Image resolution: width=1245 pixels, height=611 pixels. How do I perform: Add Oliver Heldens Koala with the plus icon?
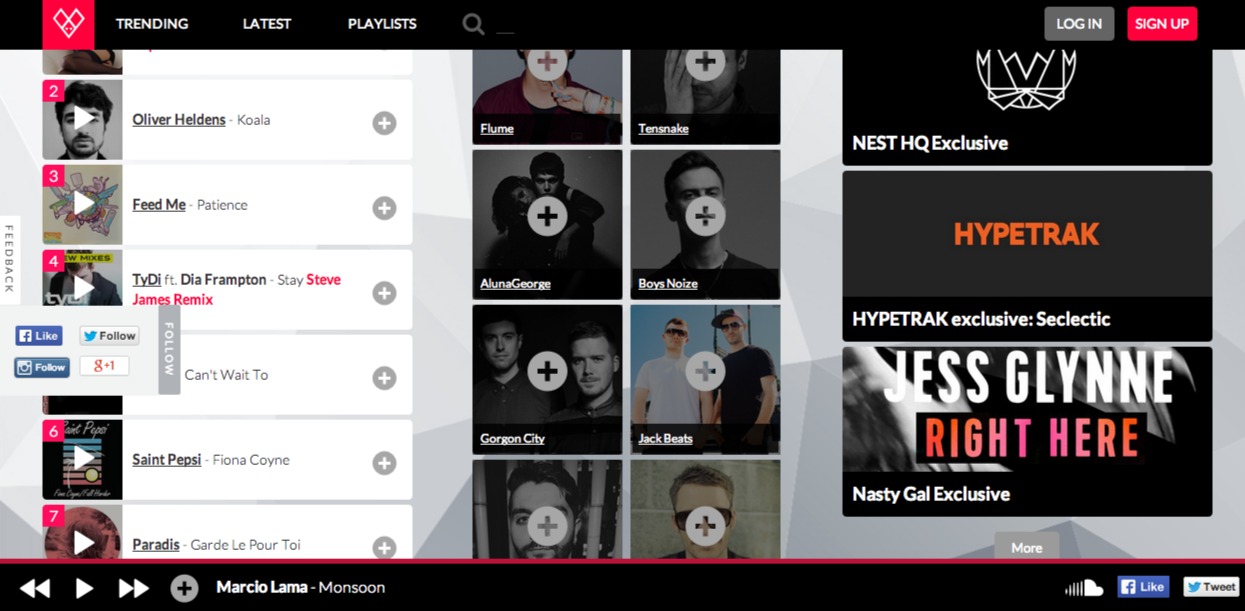[x=384, y=123]
